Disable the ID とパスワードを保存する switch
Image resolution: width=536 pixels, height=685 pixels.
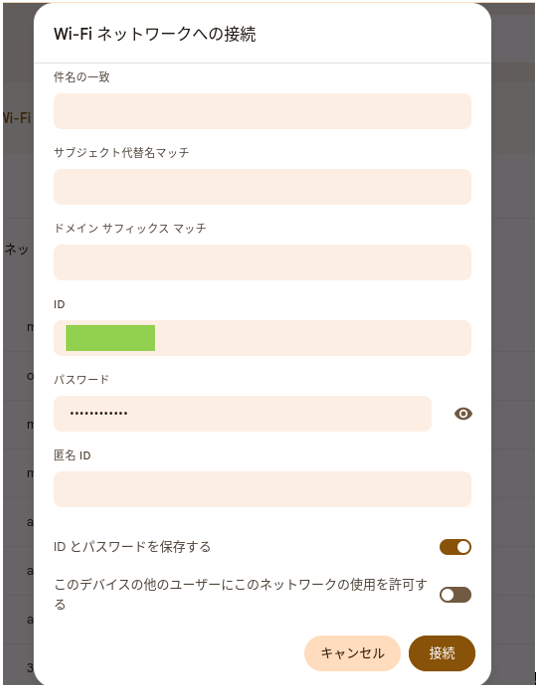[x=455, y=547]
